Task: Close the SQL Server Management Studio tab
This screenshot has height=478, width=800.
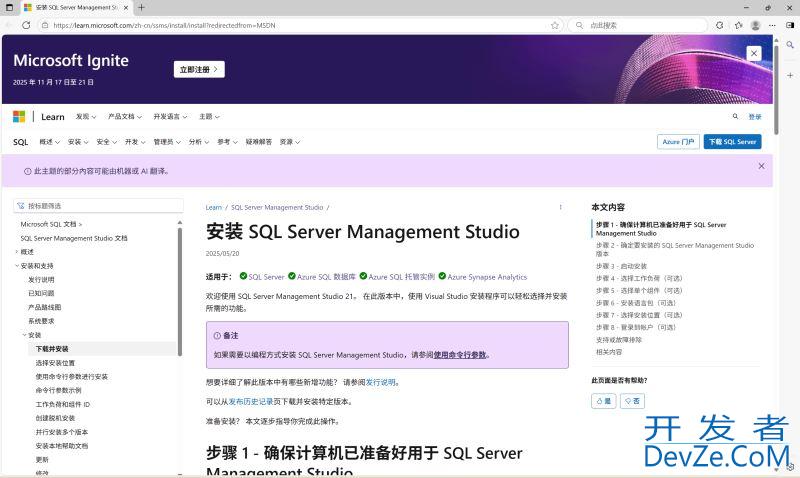Action: tap(126, 8)
